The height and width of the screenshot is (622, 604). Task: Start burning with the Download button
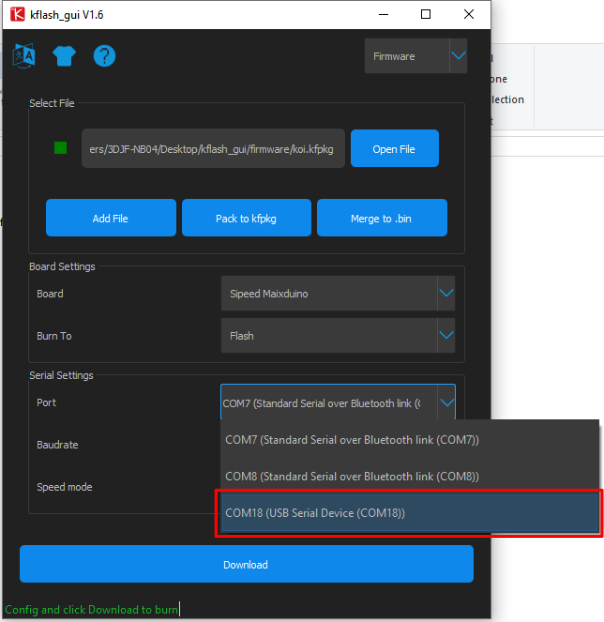[x=246, y=564]
